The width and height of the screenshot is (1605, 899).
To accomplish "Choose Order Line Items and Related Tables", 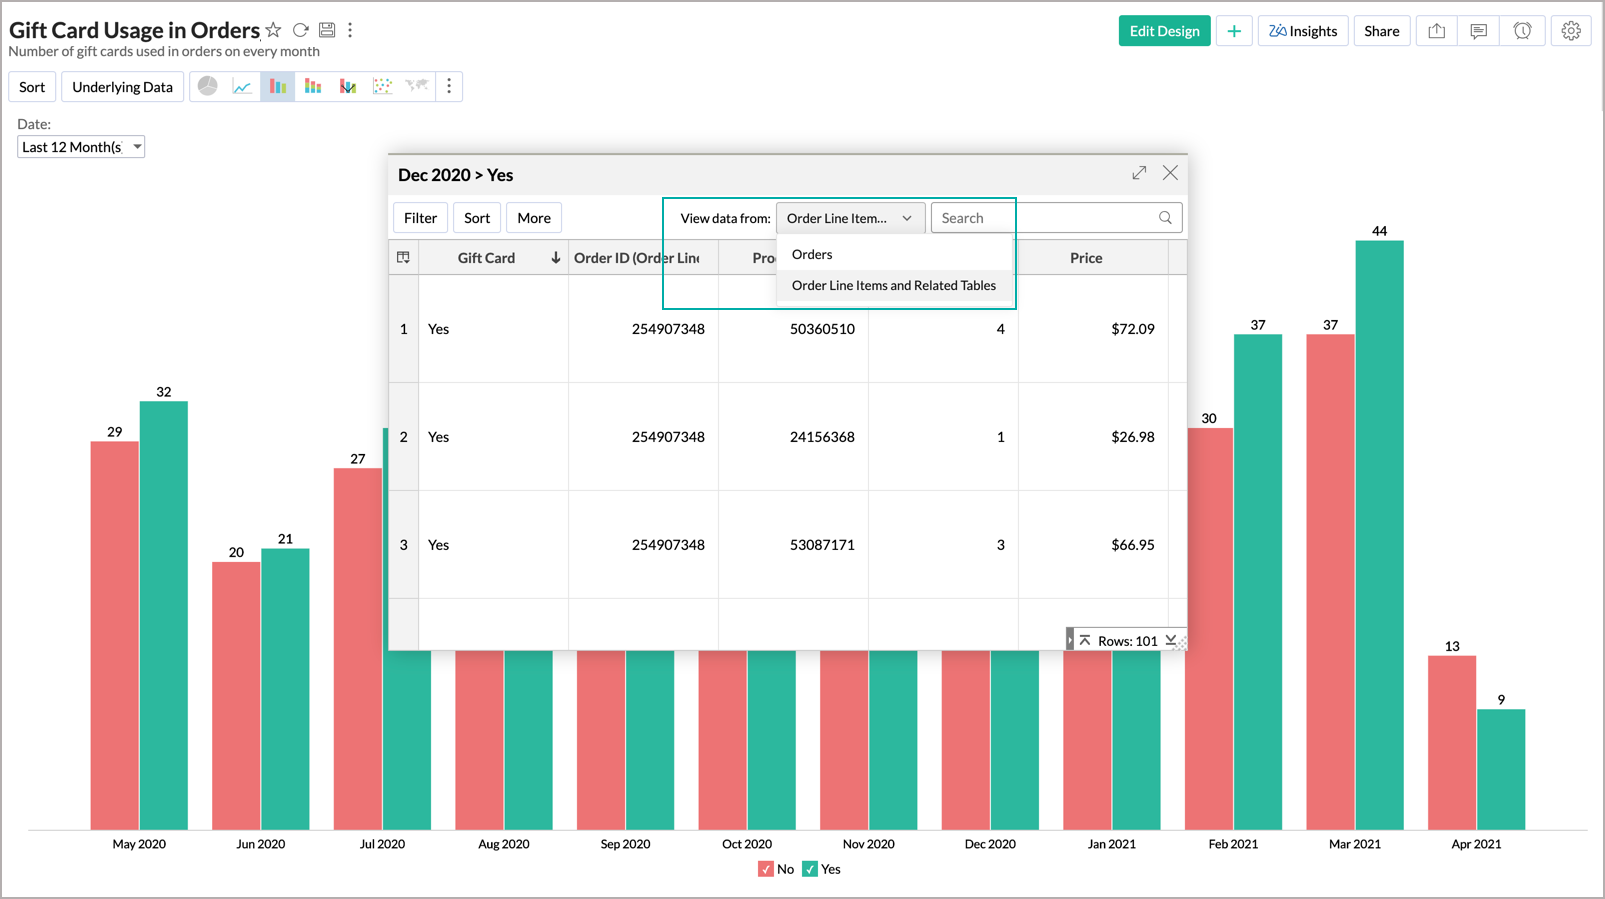I will pyautogui.click(x=893, y=285).
